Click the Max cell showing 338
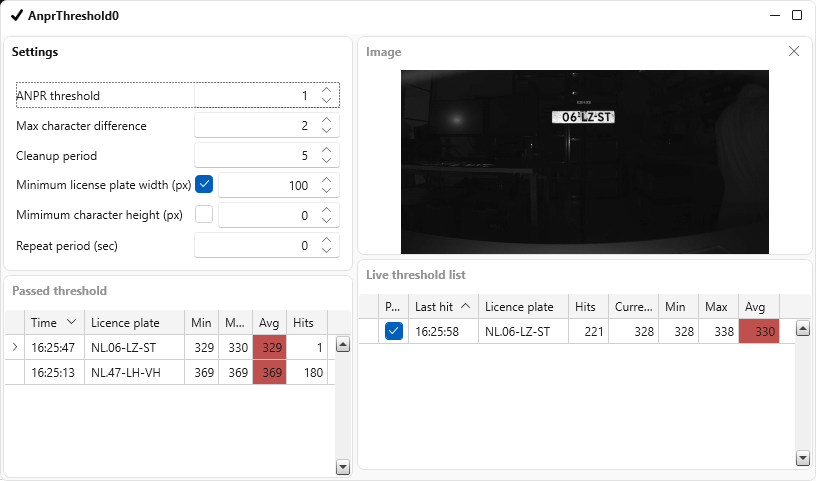Image resolution: width=816 pixels, height=481 pixels. [718, 331]
